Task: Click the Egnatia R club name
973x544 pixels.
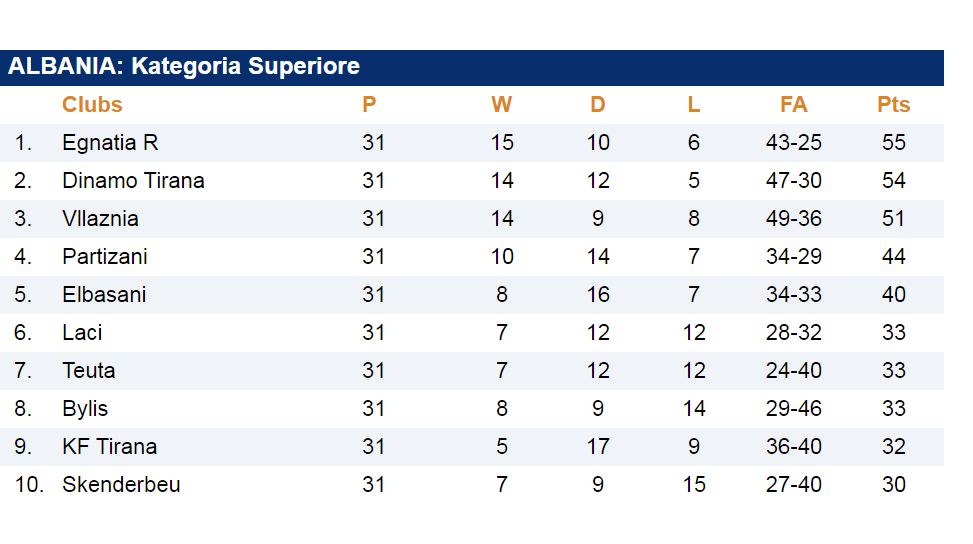Action: click(110, 143)
